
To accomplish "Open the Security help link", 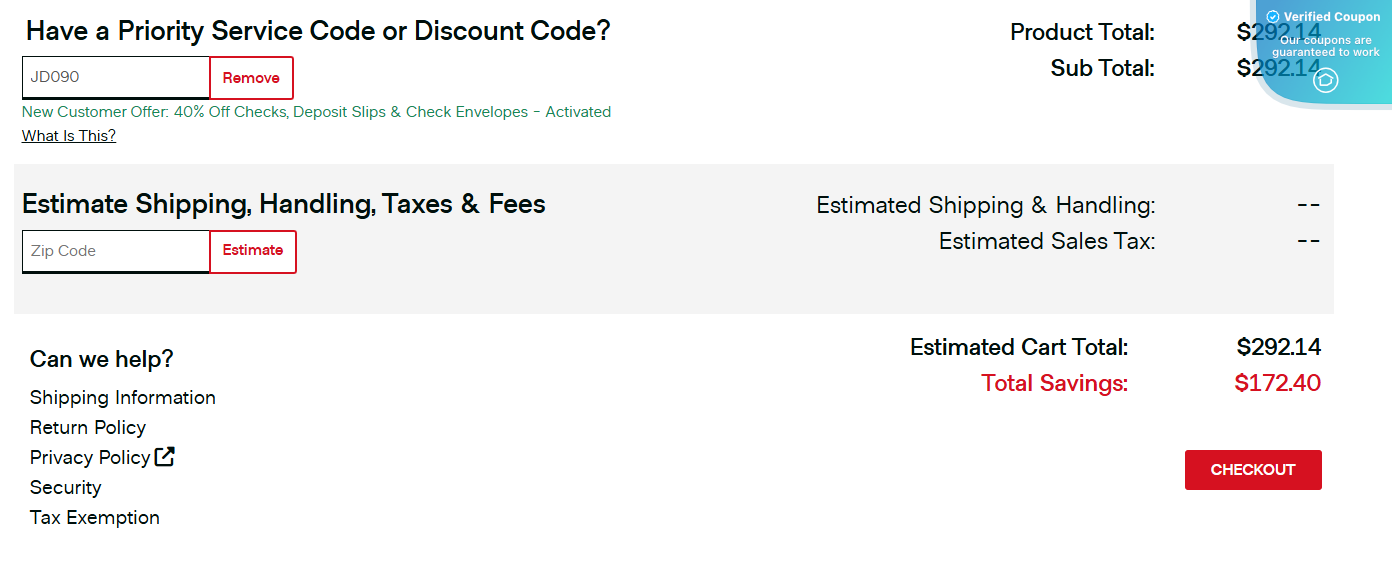I will point(65,487).
